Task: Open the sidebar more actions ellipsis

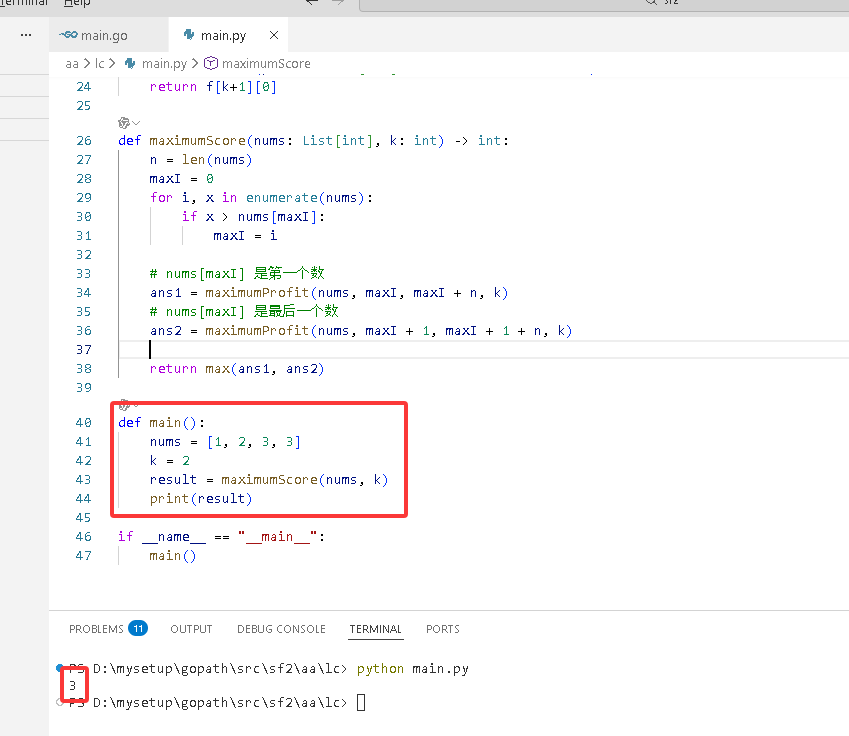Action: click(x=26, y=35)
